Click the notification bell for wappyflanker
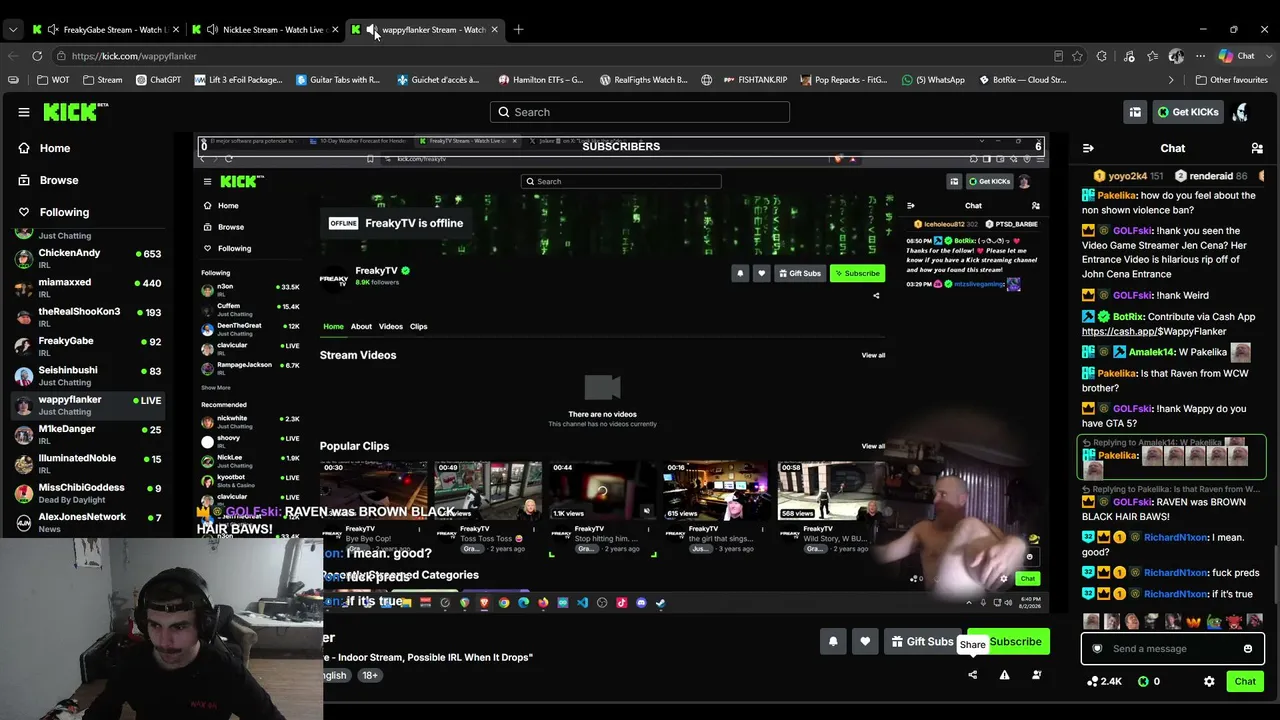This screenshot has height=720, width=1280. point(833,642)
